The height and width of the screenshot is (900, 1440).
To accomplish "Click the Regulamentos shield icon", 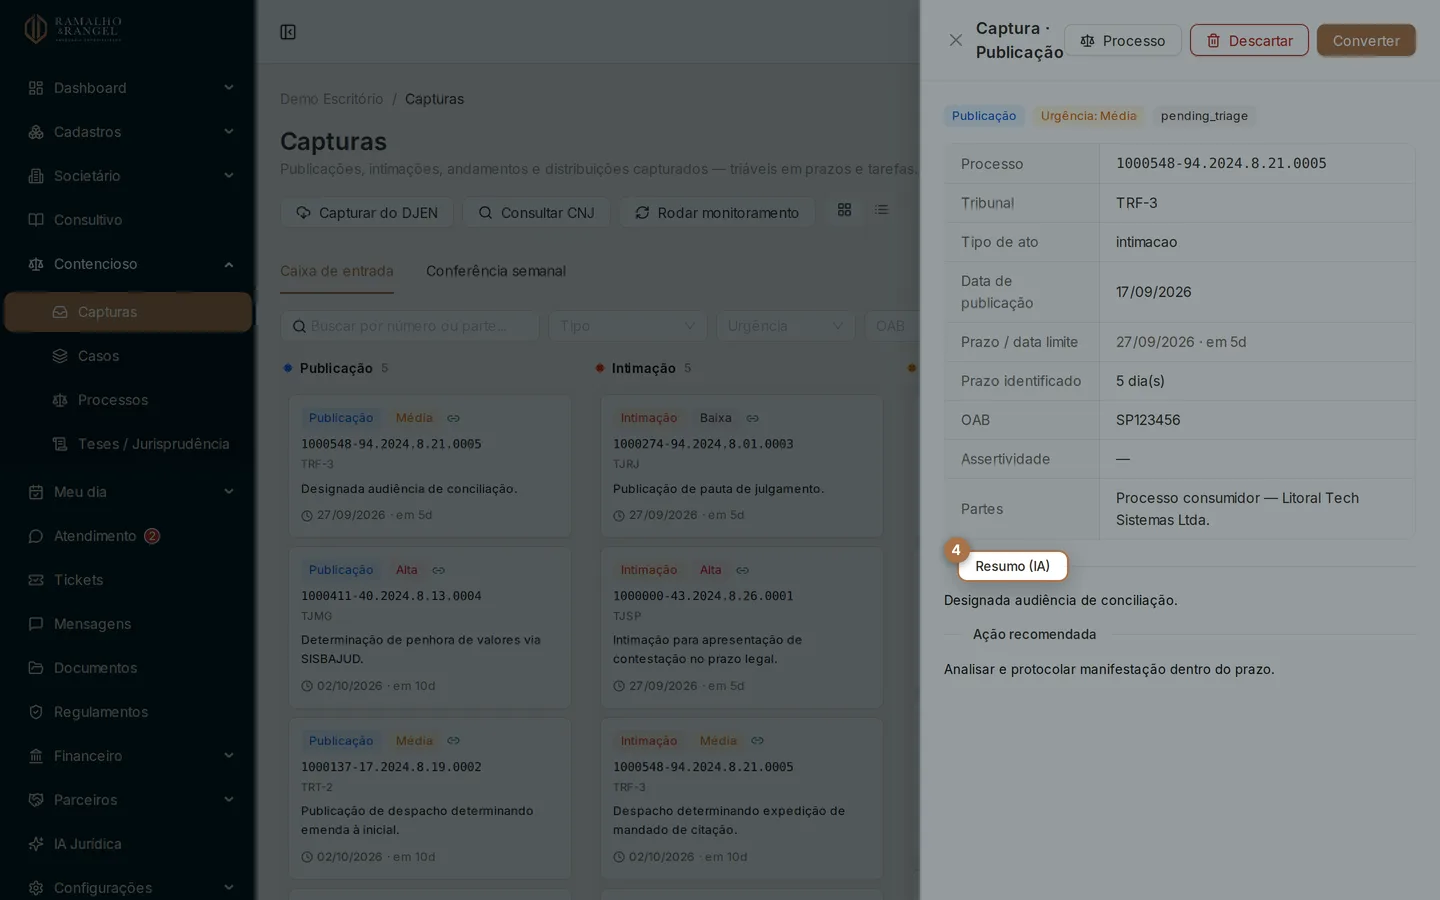I will pos(36,712).
